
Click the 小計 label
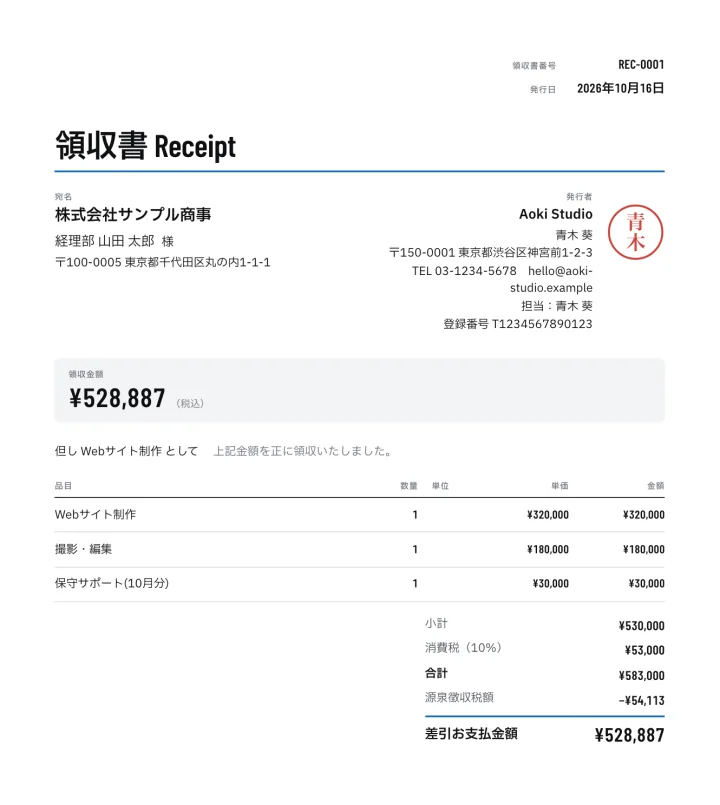[437, 624]
